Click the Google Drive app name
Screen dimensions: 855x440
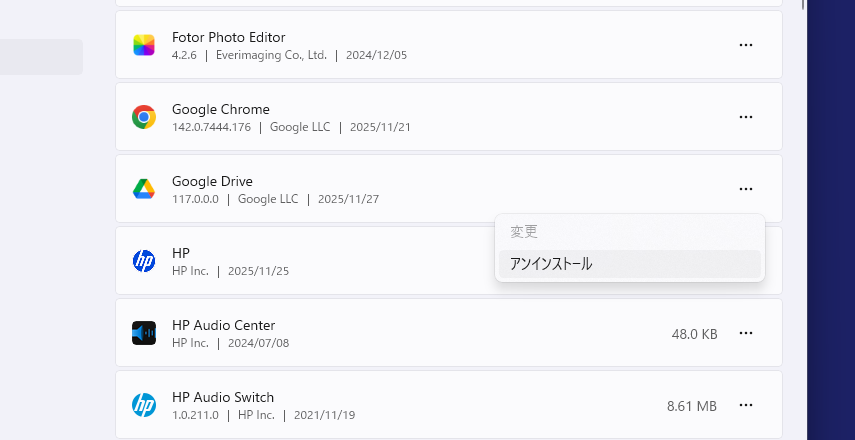coord(212,181)
